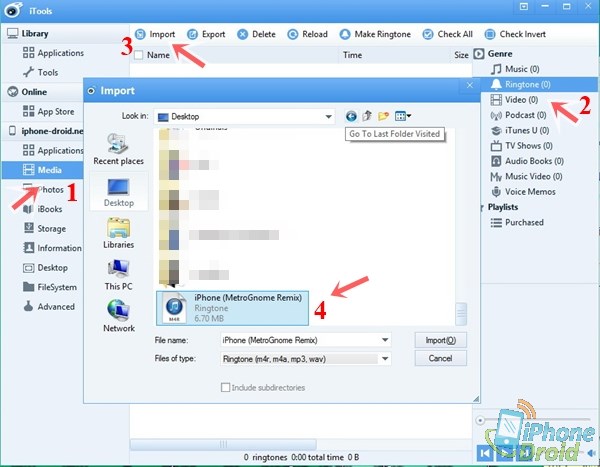Click the previous track playback button
600x467 pixels.
pos(485,453)
